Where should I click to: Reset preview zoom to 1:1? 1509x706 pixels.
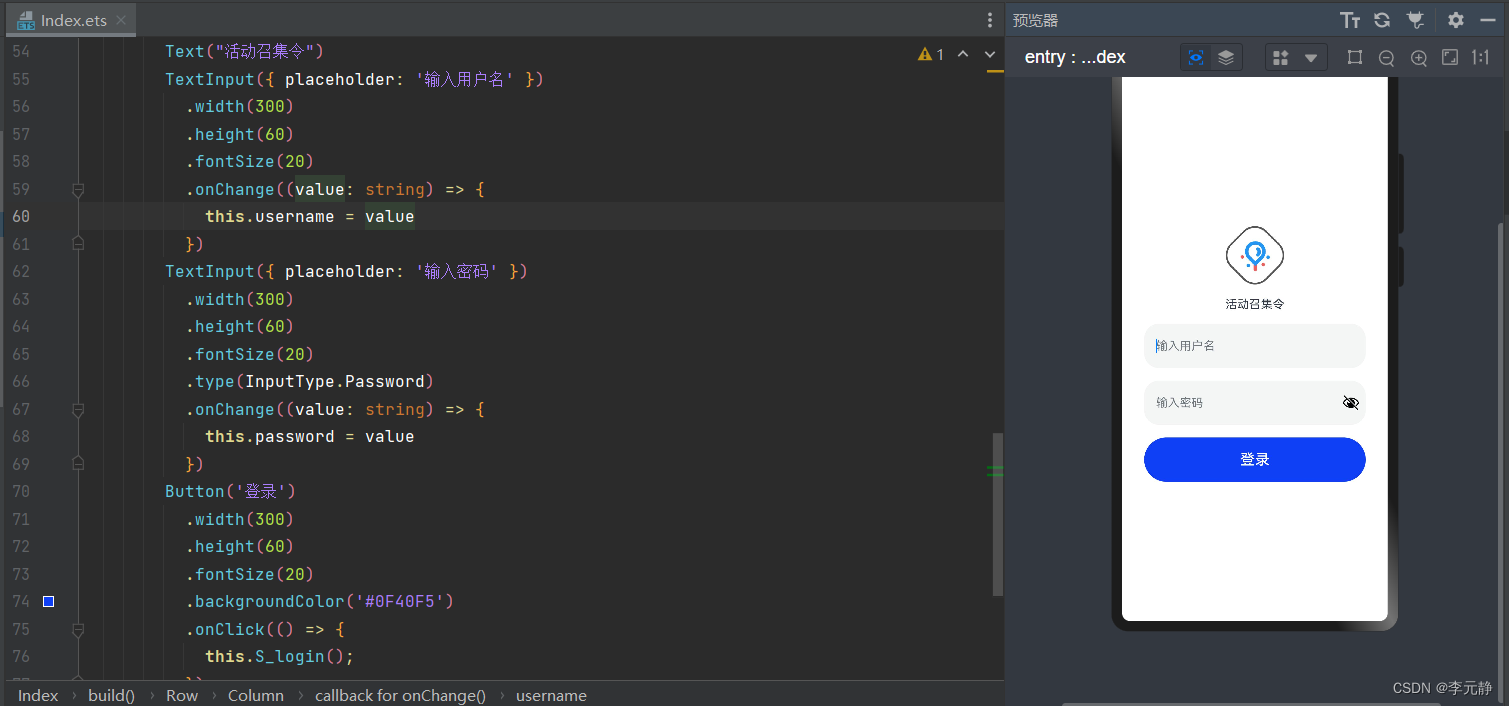click(1481, 57)
